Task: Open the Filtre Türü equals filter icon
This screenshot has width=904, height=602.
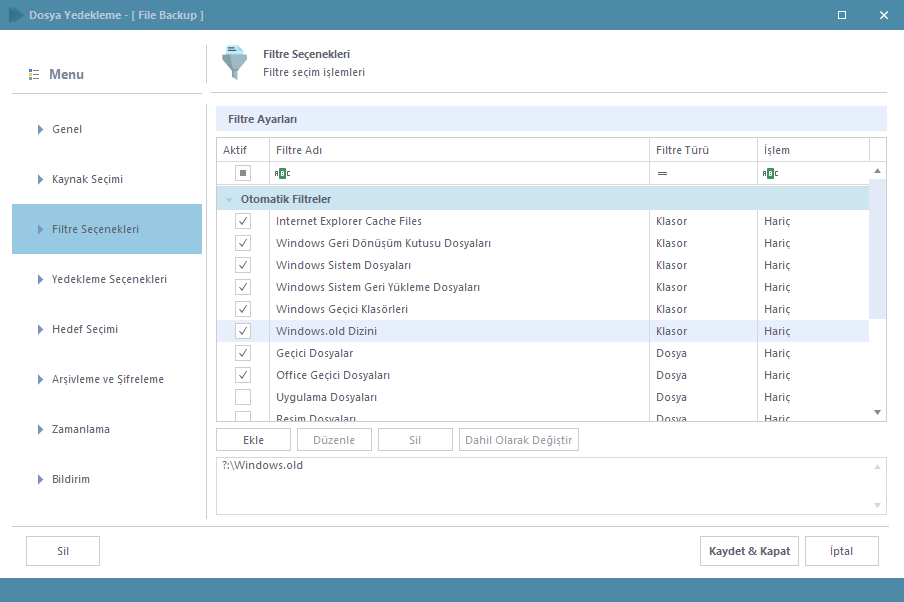Action: pyautogui.click(x=662, y=173)
